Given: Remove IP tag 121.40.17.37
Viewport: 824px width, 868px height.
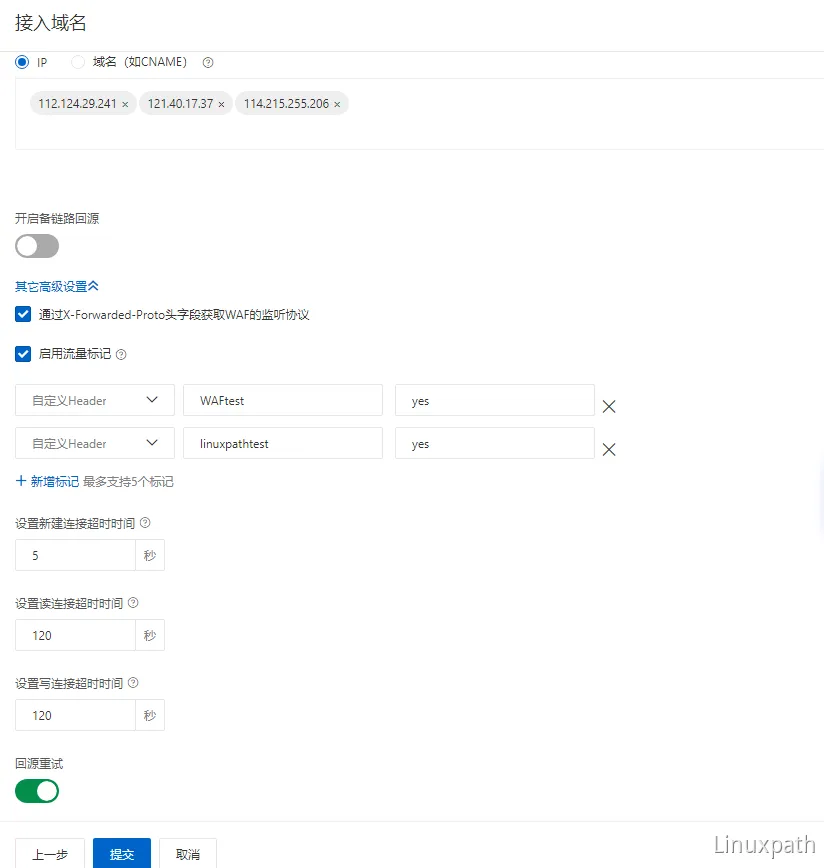Looking at the screenshot, I should point(221,104).
